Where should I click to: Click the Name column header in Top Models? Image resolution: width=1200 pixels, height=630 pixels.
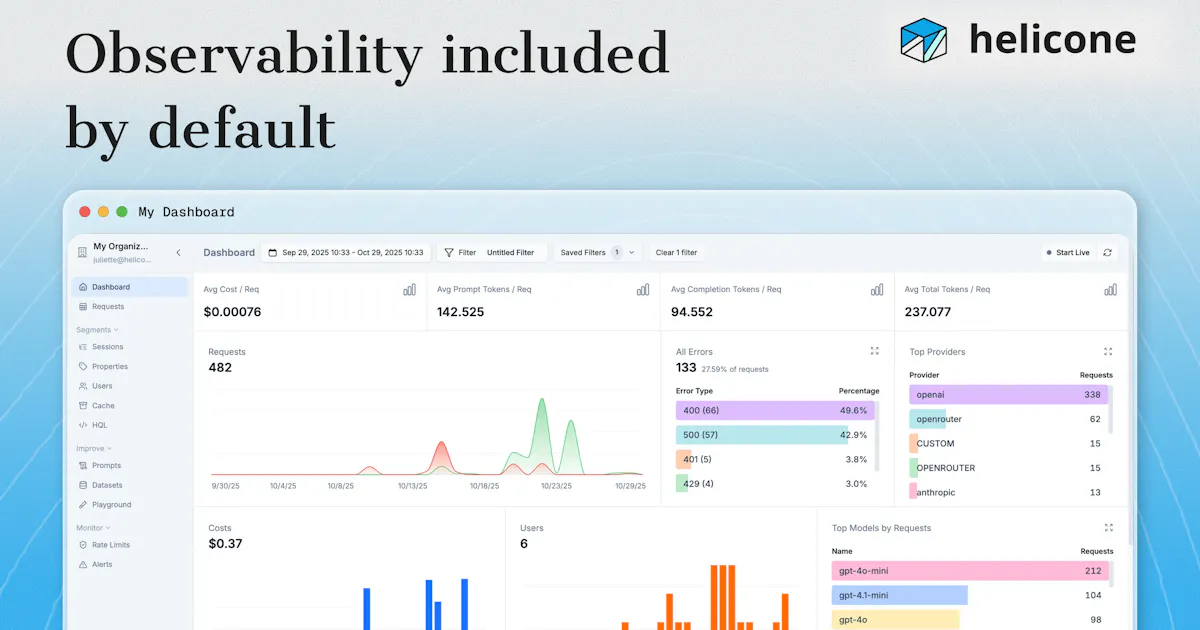(842, 551)
